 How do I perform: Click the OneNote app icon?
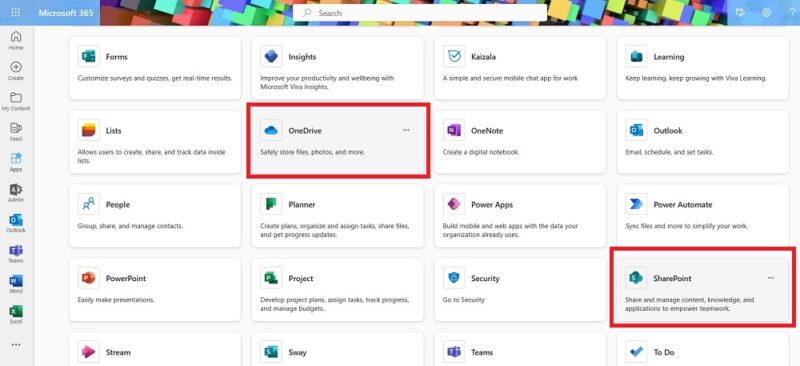[454, 130]
